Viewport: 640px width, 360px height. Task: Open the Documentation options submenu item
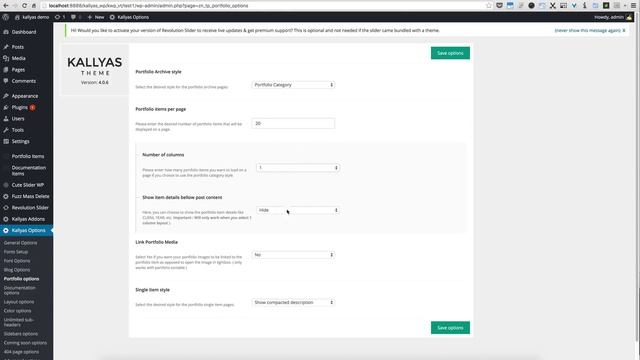[x=20, y=290]
